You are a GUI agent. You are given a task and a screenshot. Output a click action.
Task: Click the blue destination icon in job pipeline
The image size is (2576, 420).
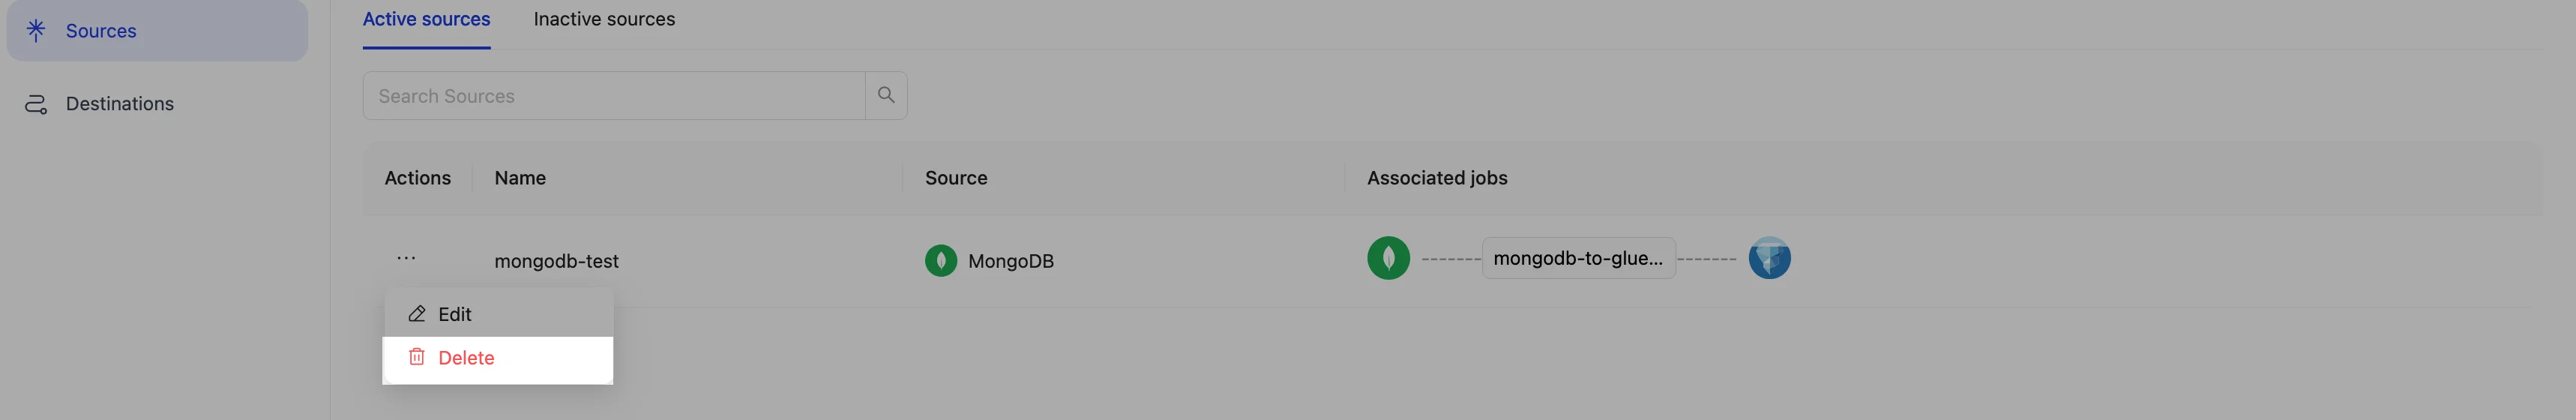(x=1769, y=258)
